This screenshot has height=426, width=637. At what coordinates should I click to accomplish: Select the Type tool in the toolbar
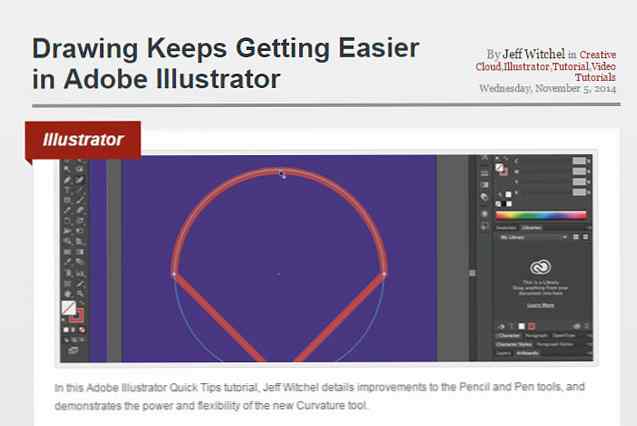67,190
